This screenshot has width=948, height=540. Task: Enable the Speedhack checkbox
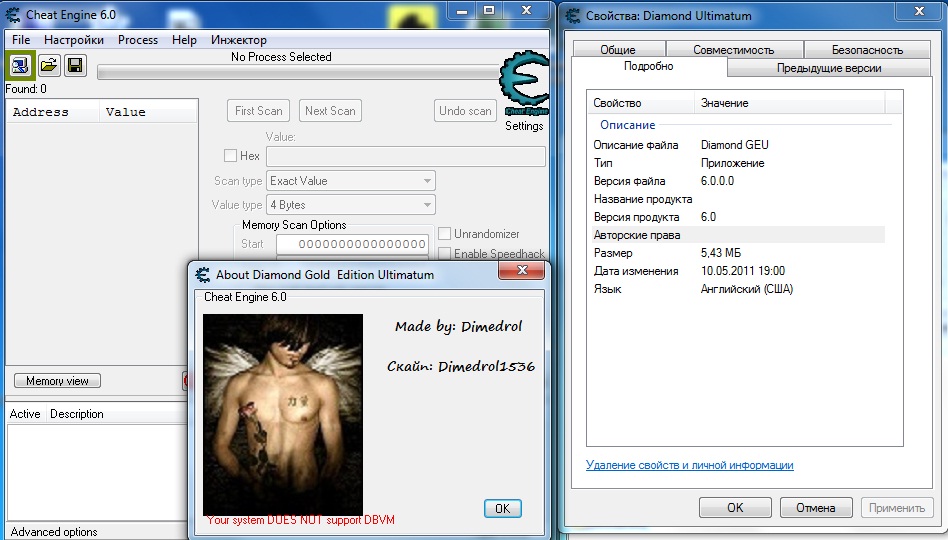pyautogui.click(x=444, y=253)
